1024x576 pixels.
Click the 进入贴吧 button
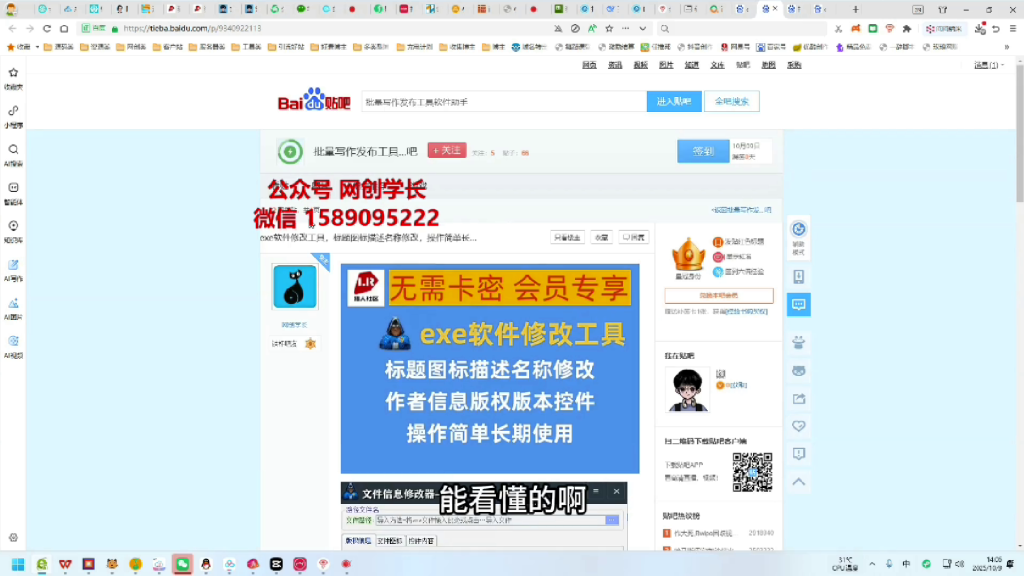coord(674,101)
